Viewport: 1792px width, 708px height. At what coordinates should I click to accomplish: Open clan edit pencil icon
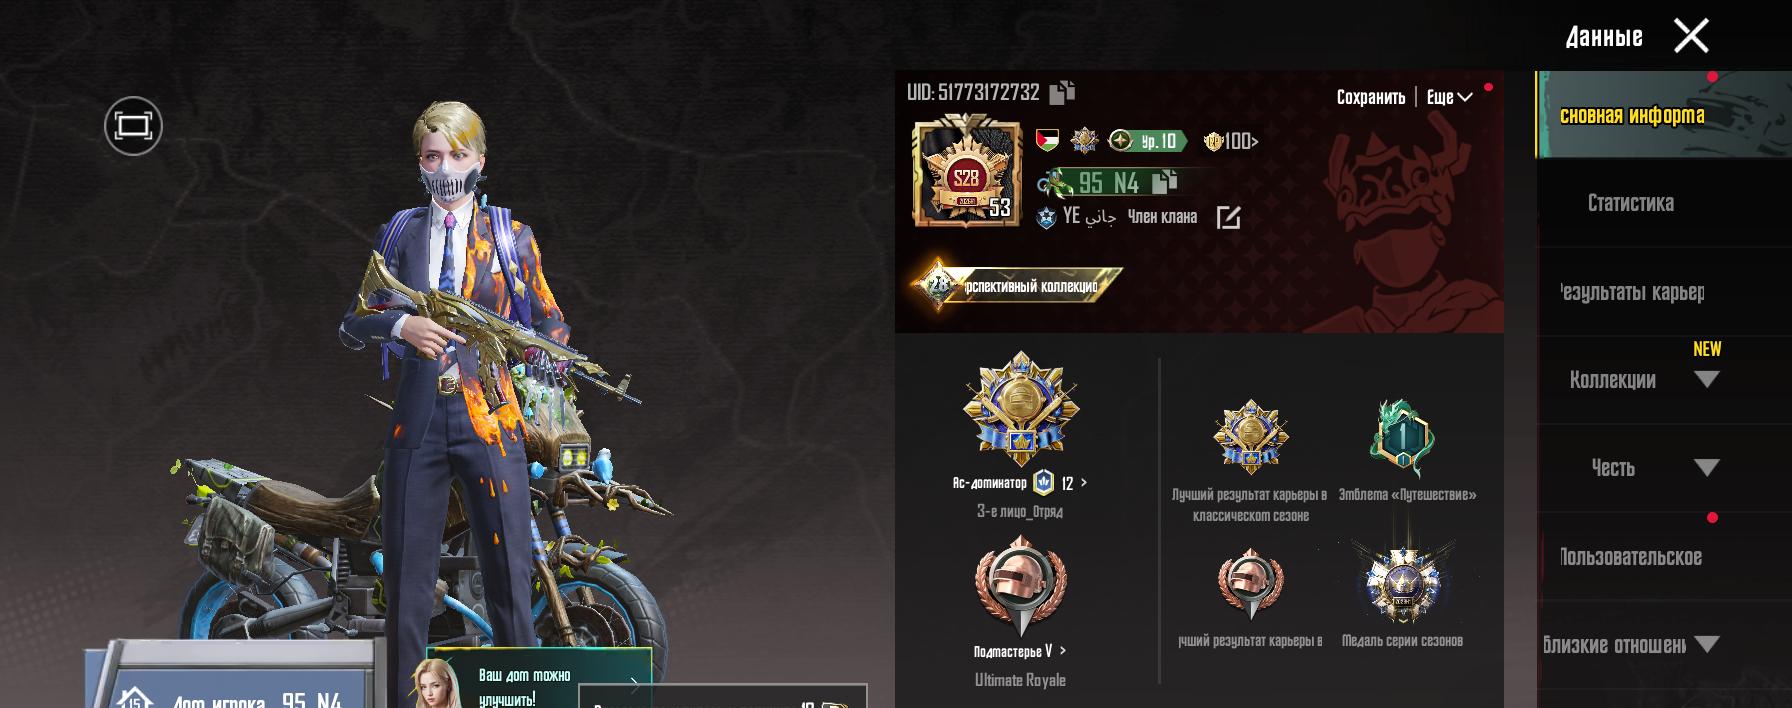[1228, 217]
